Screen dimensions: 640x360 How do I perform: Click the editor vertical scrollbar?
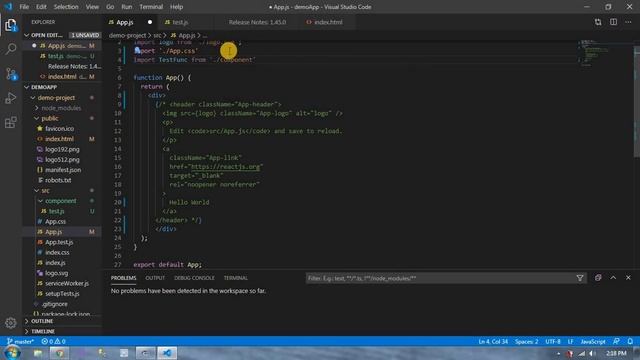[x=637, y=102]
